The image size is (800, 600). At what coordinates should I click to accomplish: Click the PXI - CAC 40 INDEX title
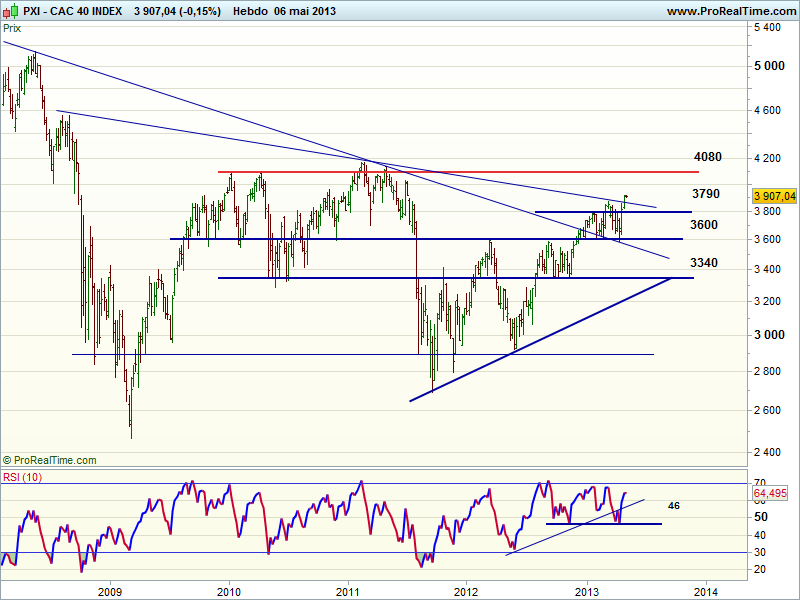[74, 11]
